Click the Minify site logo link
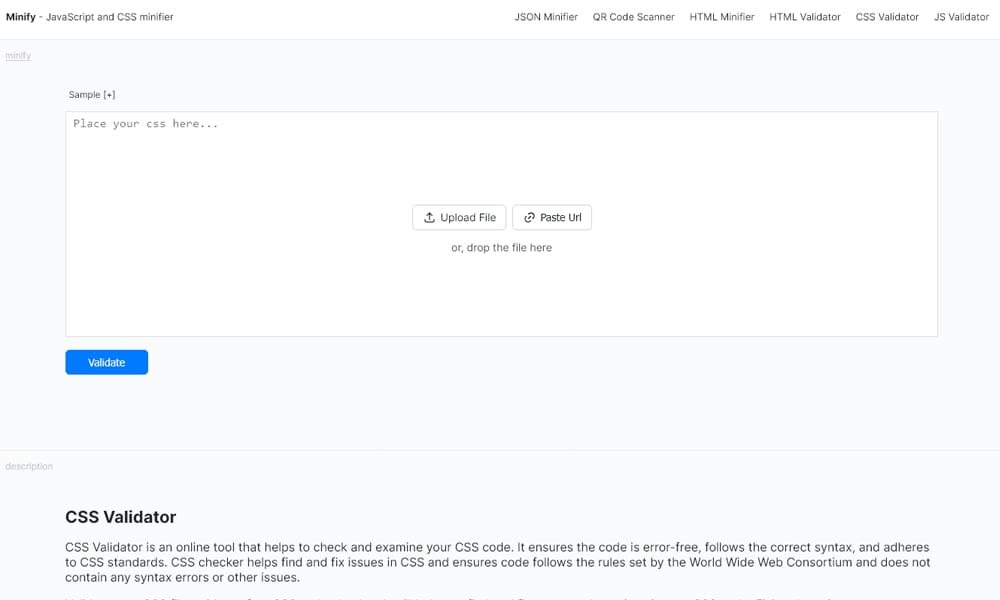 pyautogui.click(x=20, y=17)
